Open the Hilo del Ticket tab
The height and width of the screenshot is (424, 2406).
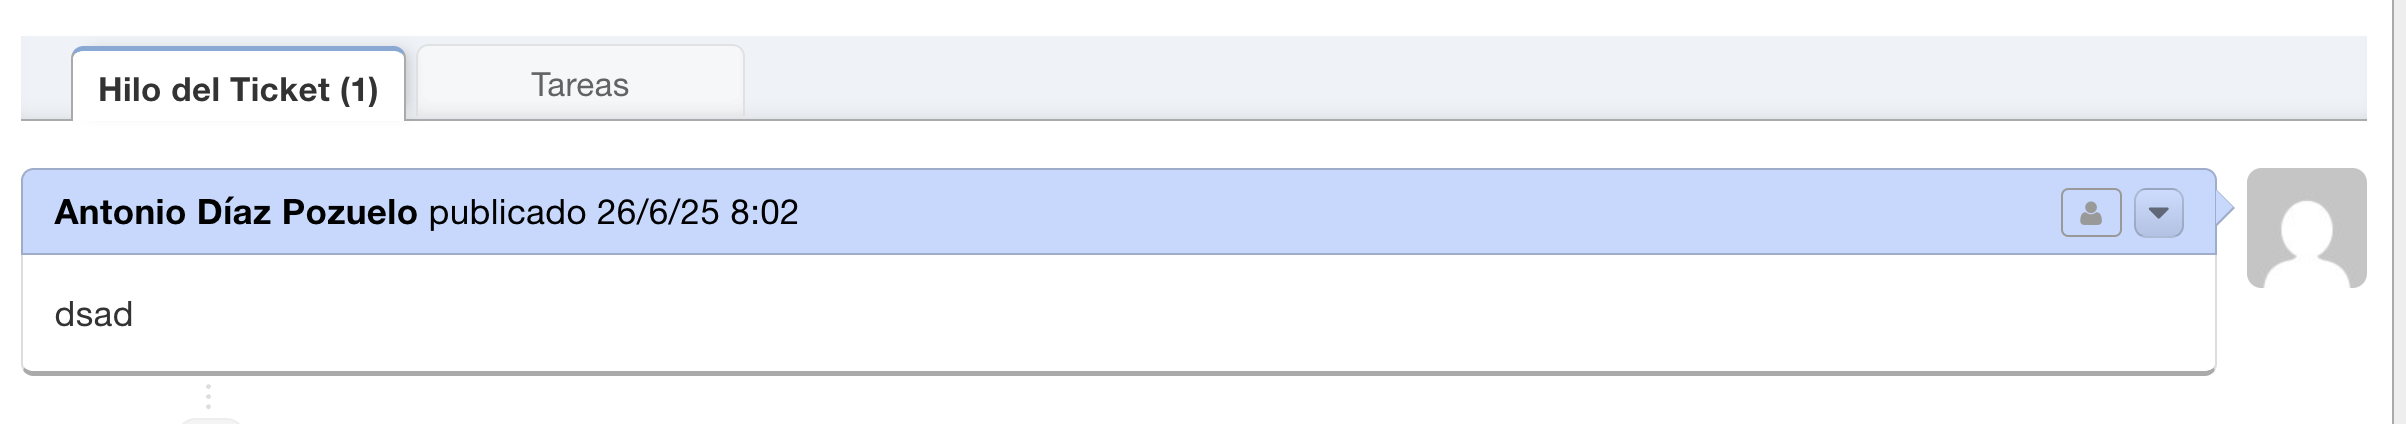pyautogui.click(x=238, y=89)
